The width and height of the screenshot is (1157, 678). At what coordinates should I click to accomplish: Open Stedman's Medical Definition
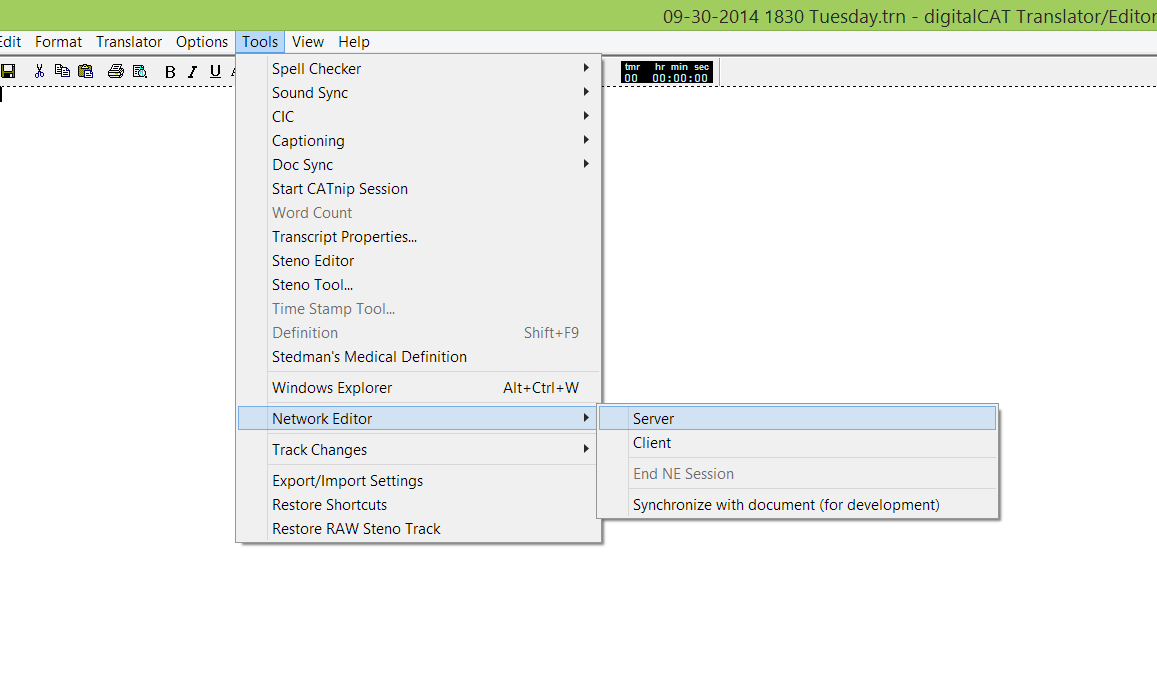pyautogui.click(x=369, y=357)
